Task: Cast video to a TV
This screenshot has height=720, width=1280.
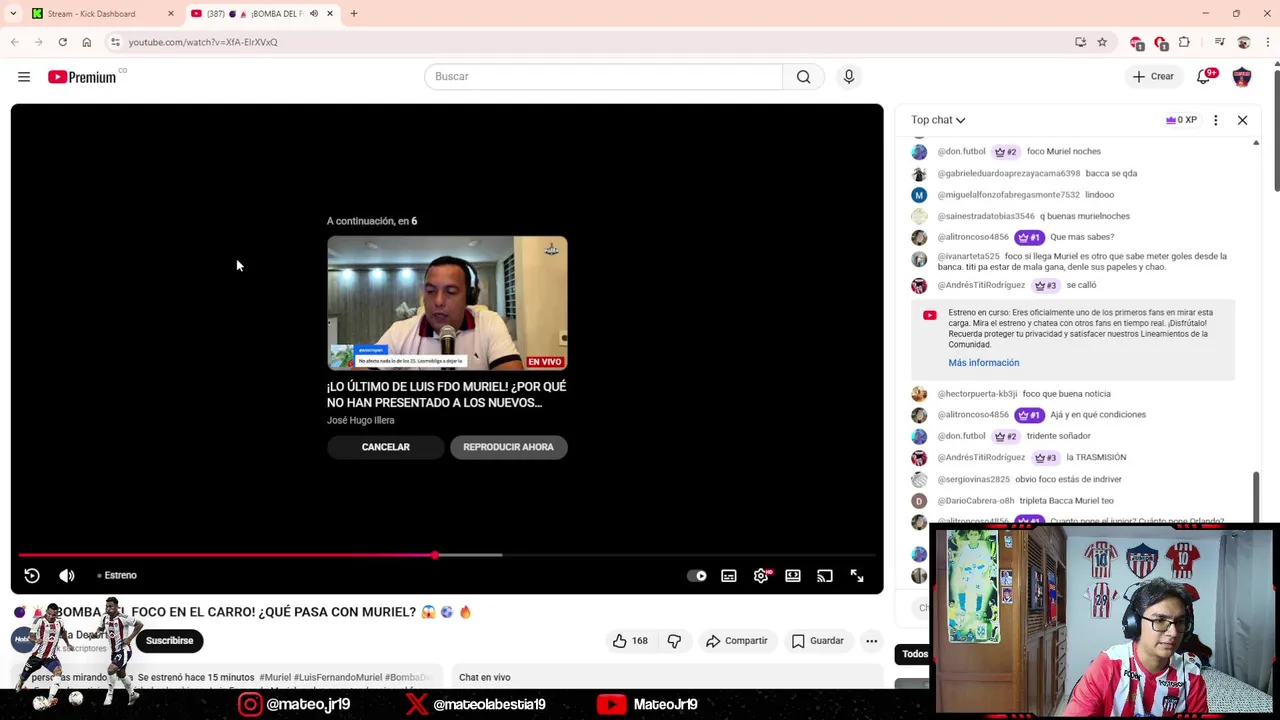Action: [825, 575]
